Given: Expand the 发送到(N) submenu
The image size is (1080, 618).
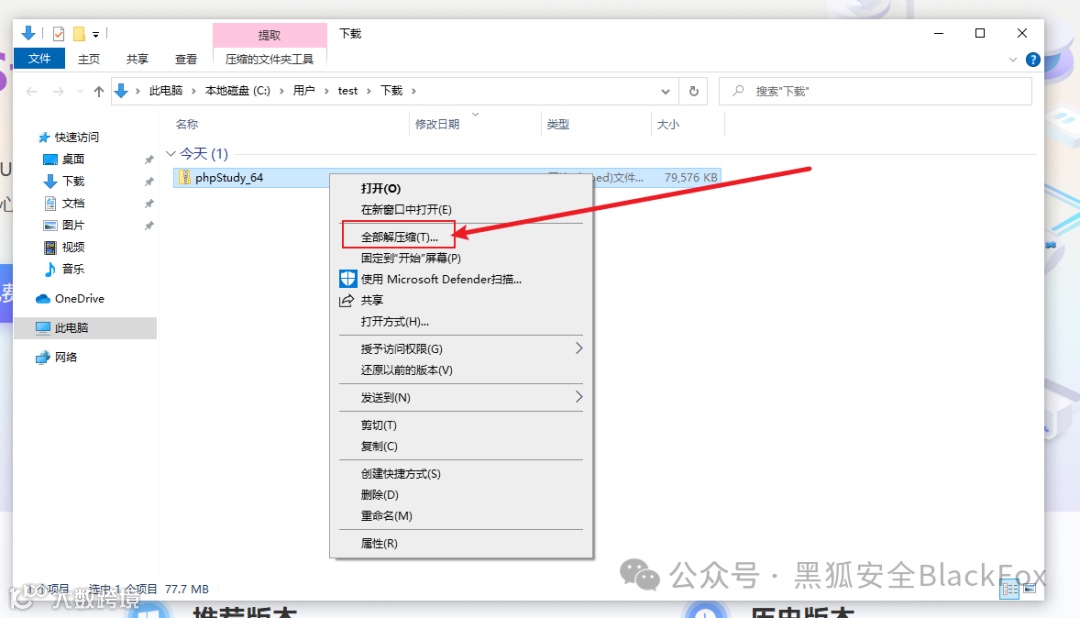Looking at the screenshot, I should tap(461, 398).
